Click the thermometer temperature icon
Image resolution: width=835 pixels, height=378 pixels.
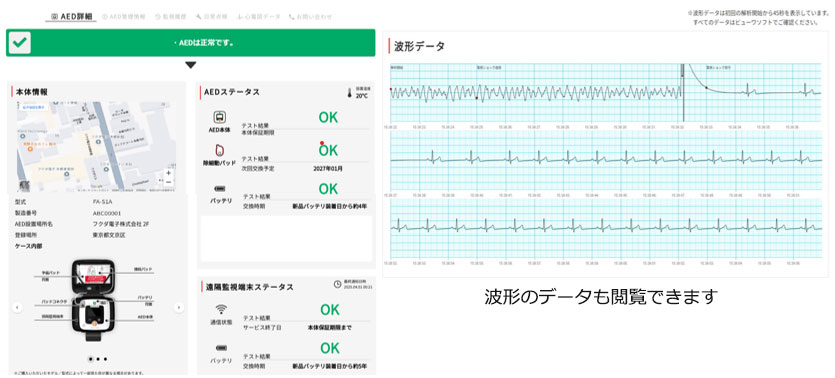click(349, 93)
